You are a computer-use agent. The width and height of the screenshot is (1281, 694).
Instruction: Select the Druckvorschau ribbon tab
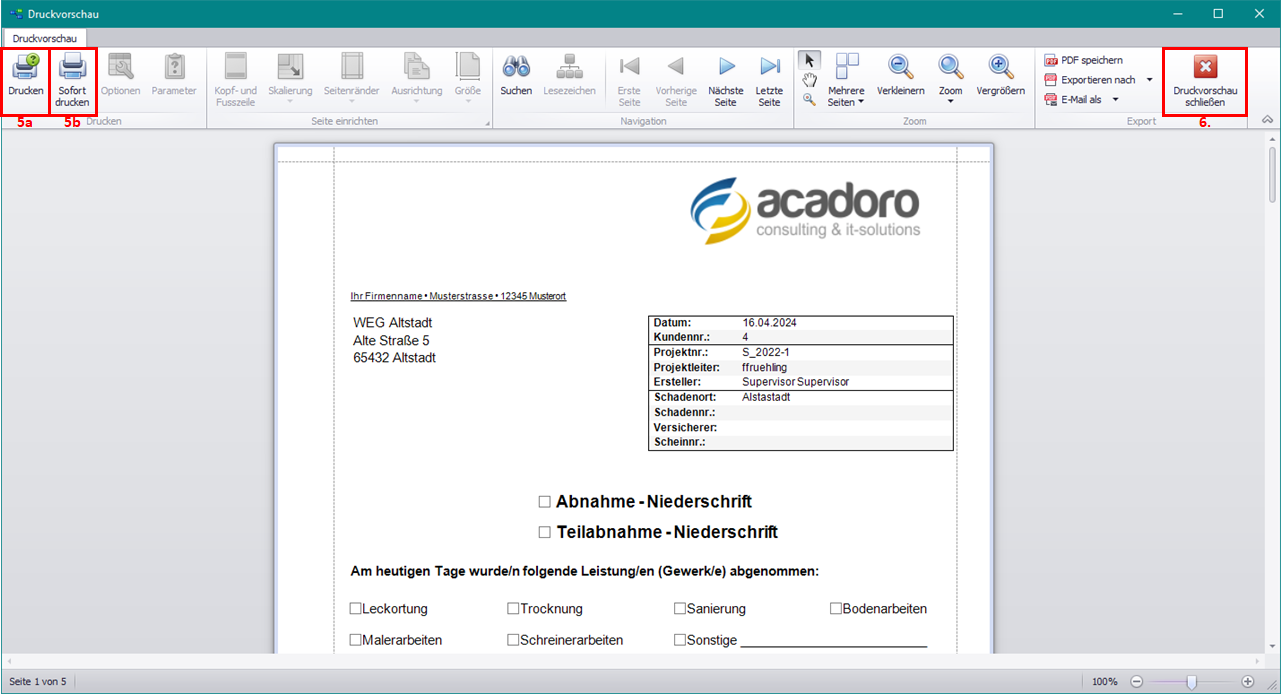click(x=45, y=37)
